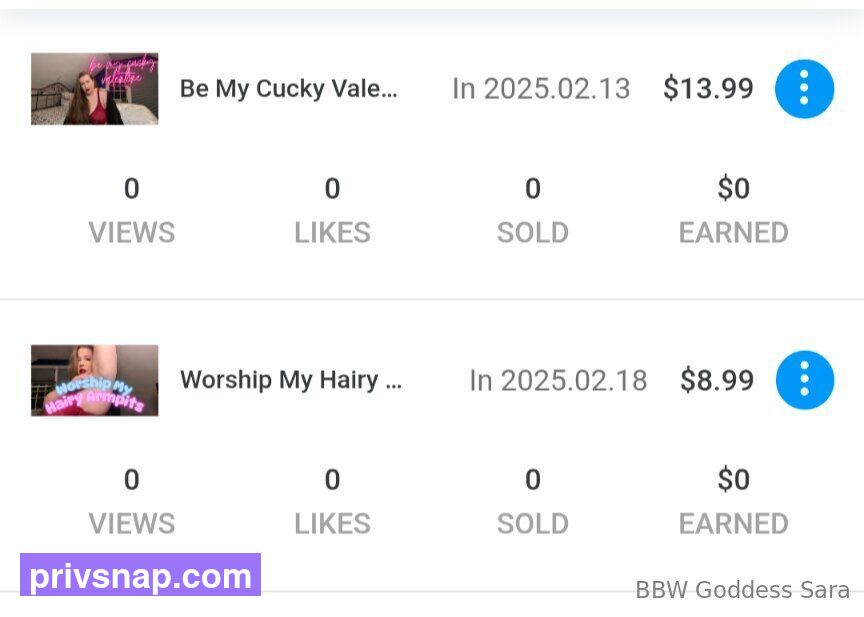
Task: Click the $13.99 price
Action: coord(708,89)
